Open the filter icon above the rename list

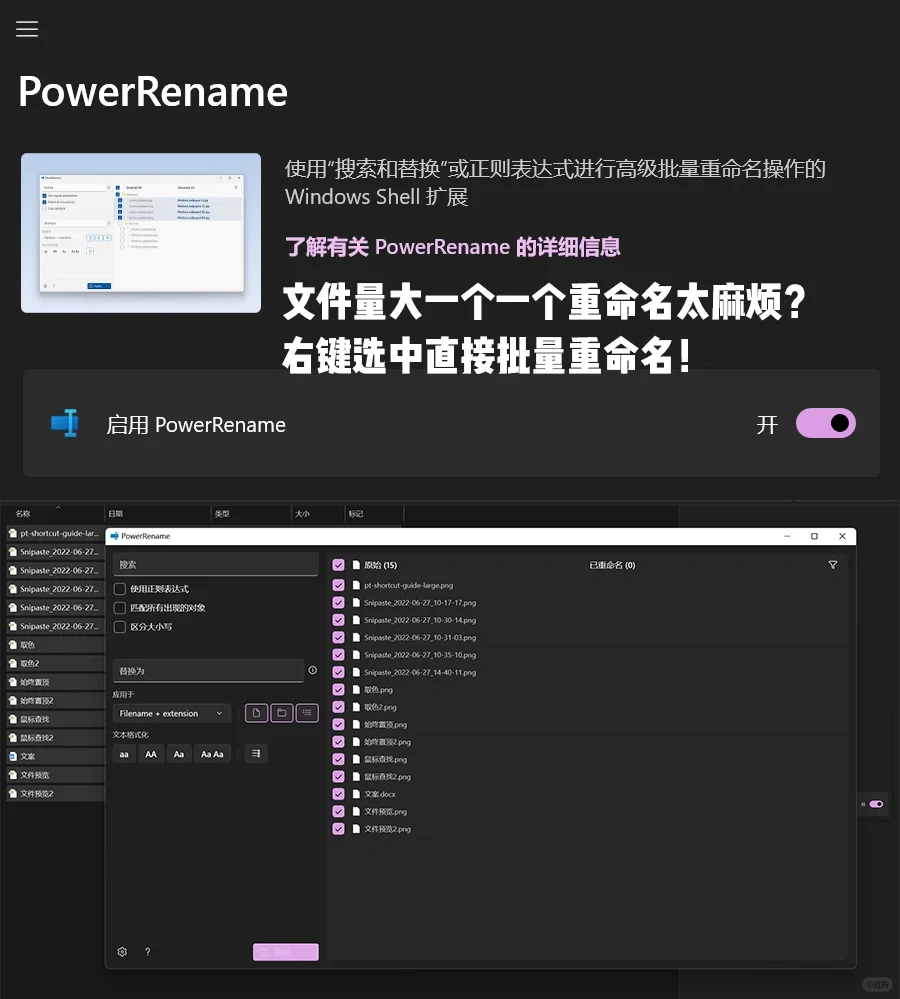pos(833,565)
